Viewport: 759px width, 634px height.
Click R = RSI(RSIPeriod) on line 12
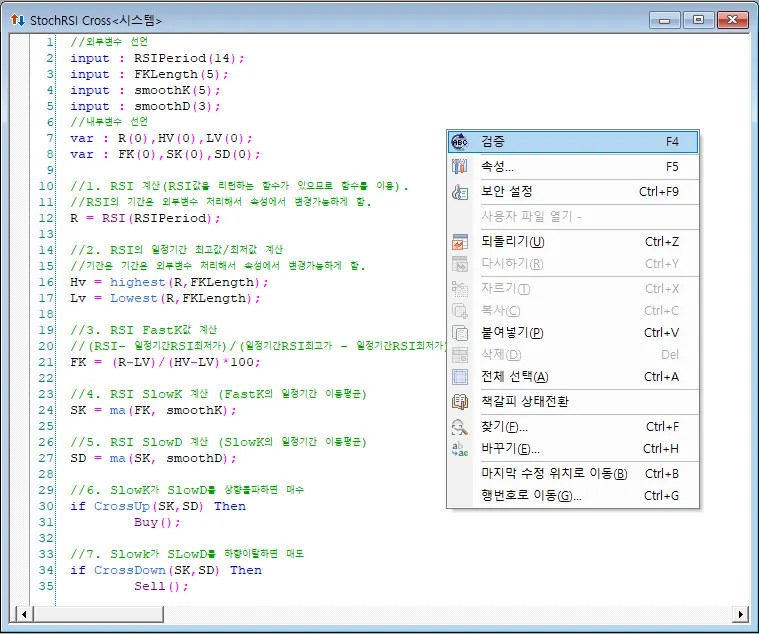click(145, 218)
